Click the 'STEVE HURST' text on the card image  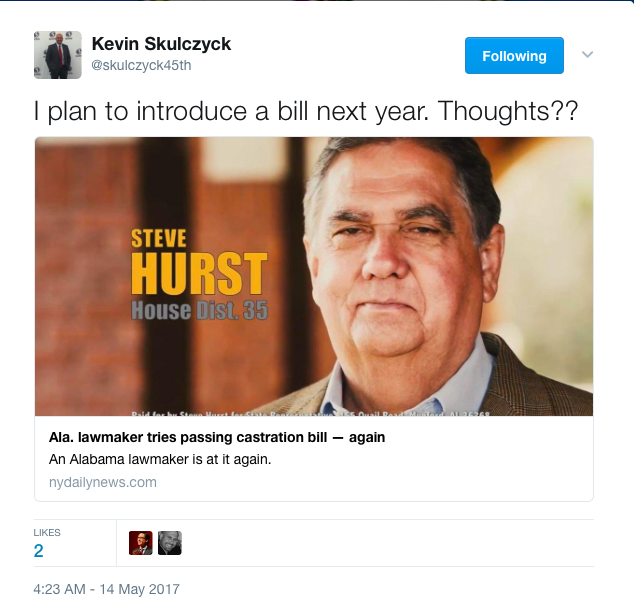click(199, 262)
